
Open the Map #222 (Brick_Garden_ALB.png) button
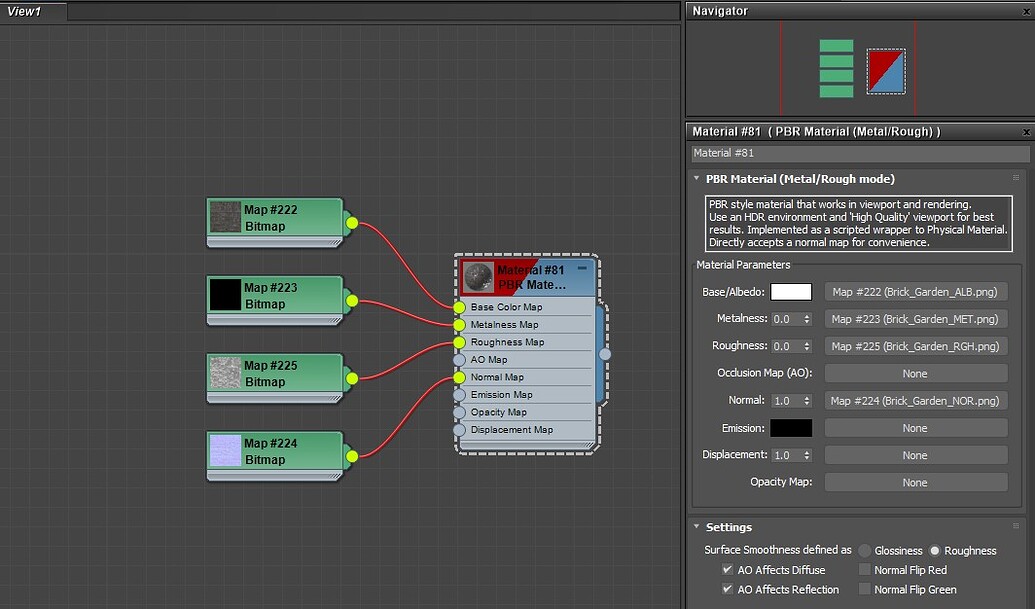[915, 291]
